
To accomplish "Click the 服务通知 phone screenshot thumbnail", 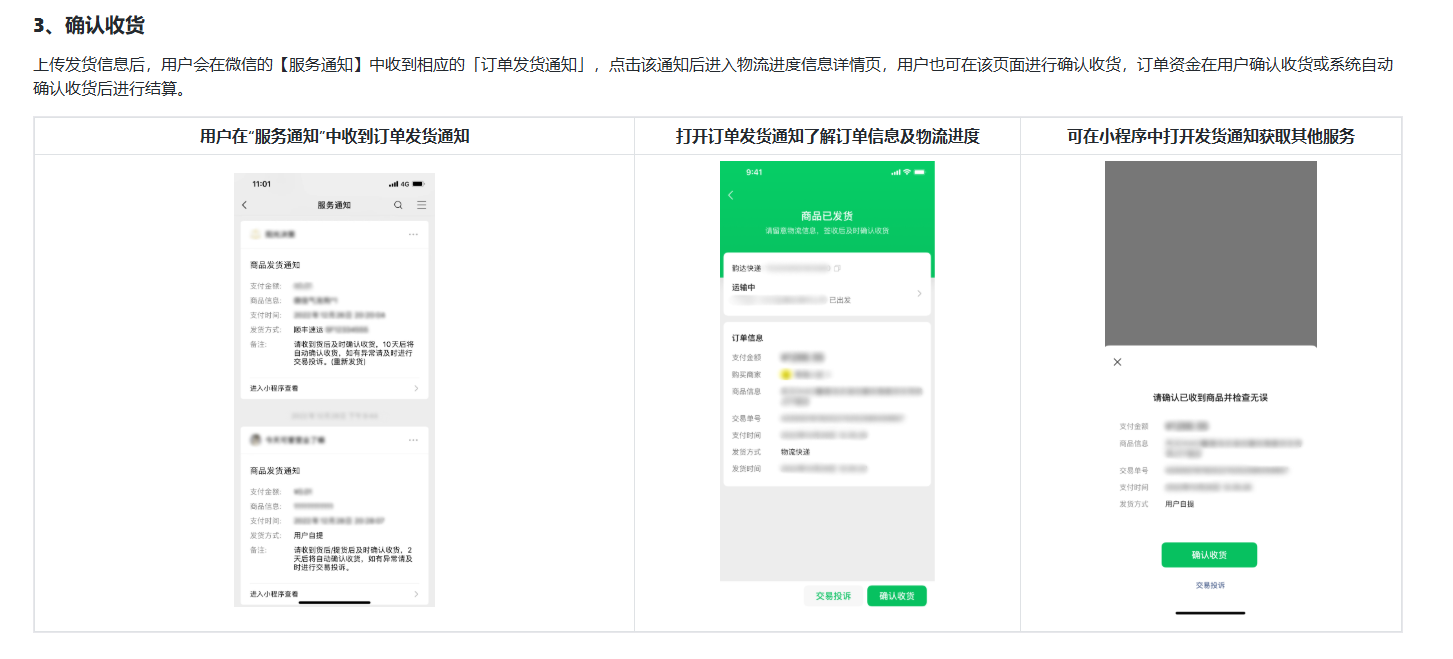I will [x=335, y=390].
